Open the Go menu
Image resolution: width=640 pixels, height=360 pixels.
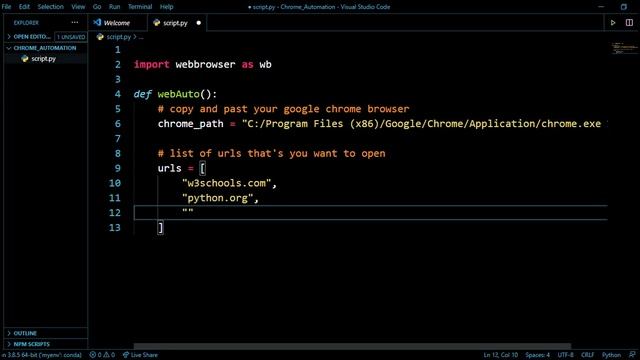[x=97, y=7]
